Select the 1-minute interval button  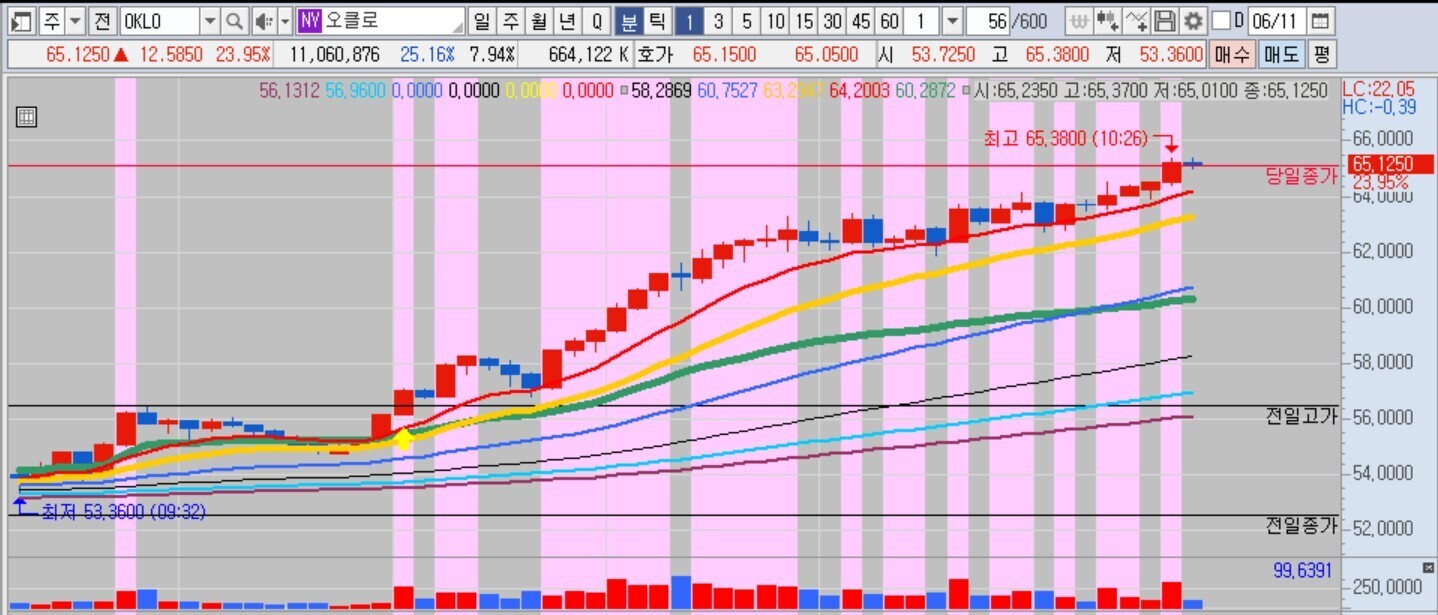click(690, 21)
